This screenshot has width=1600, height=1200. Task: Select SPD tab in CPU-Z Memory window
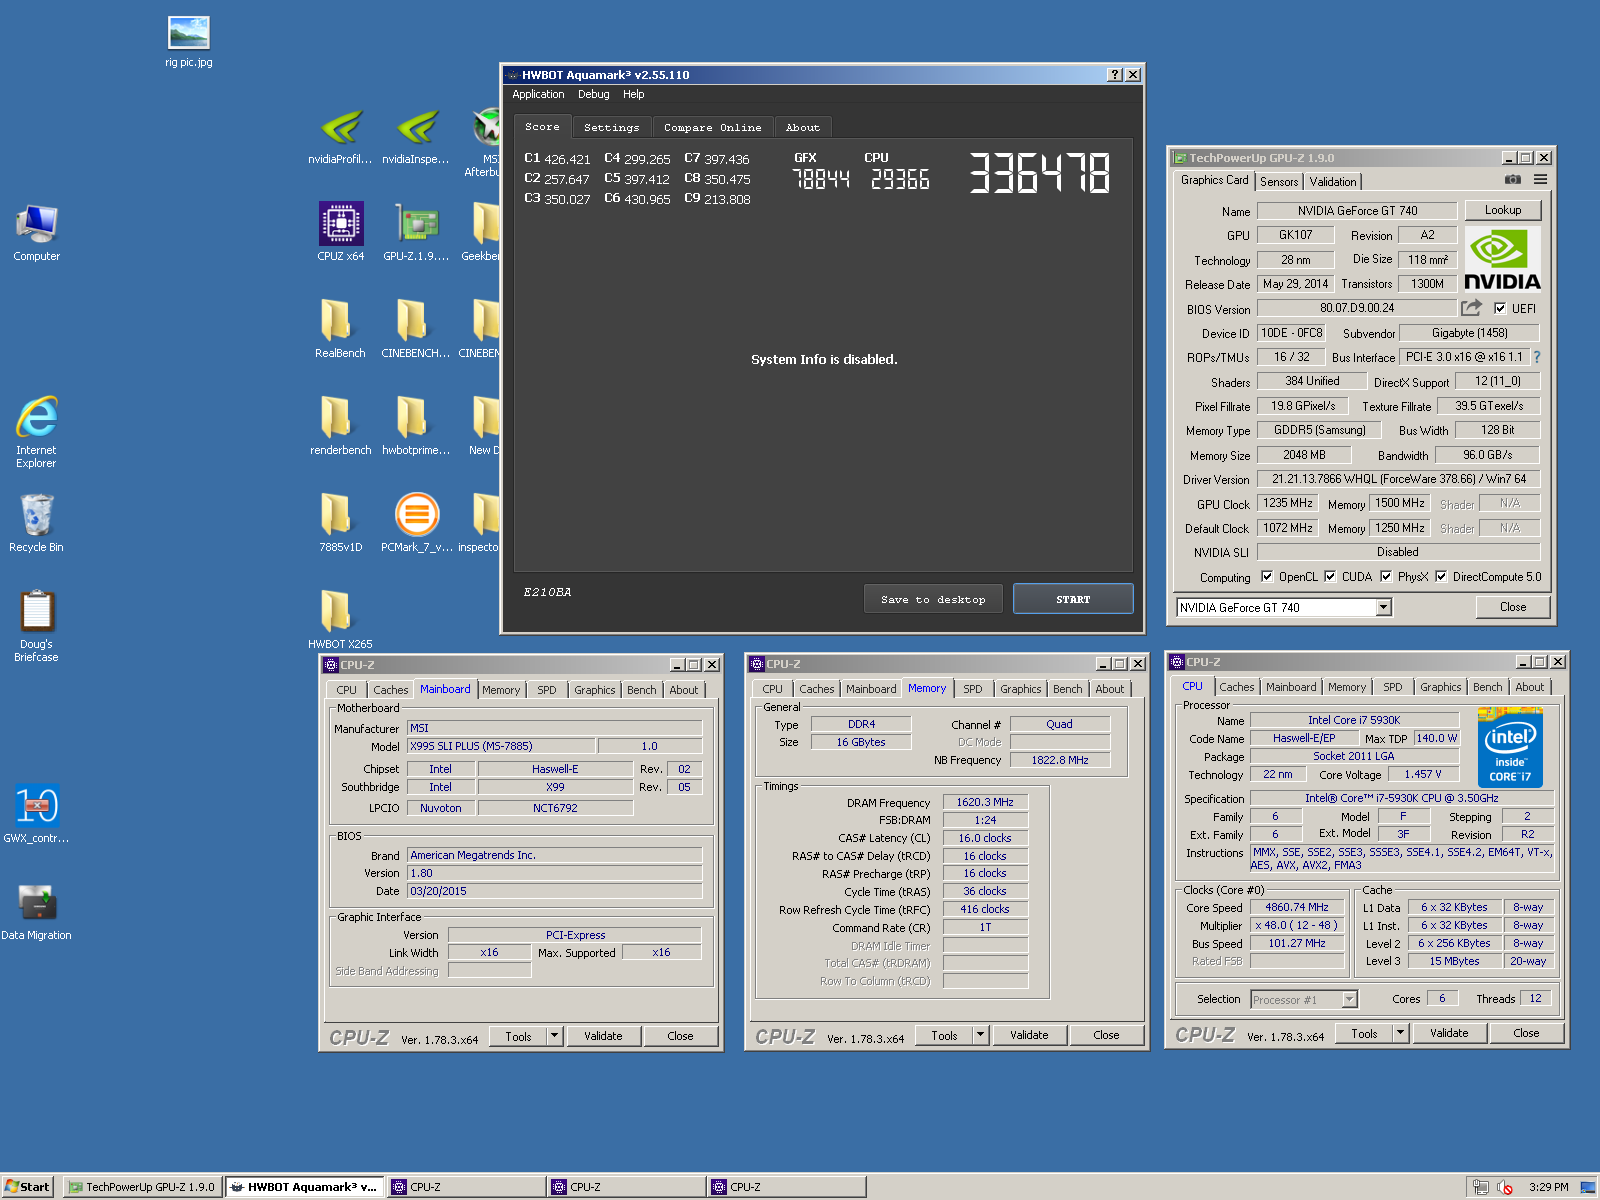click(x=972, y=689)
